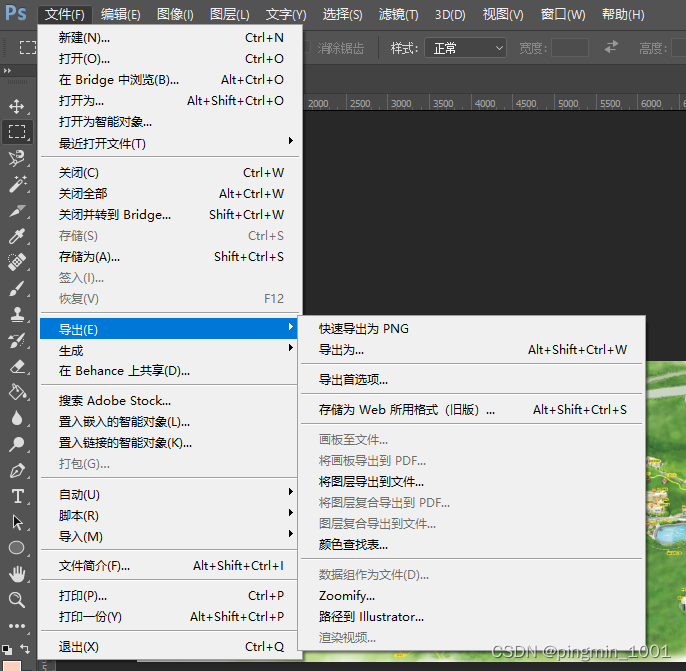This screenshot has height=671, width=686.
Task: Select the History Brush tool
Action: click(x=17, y=340)
